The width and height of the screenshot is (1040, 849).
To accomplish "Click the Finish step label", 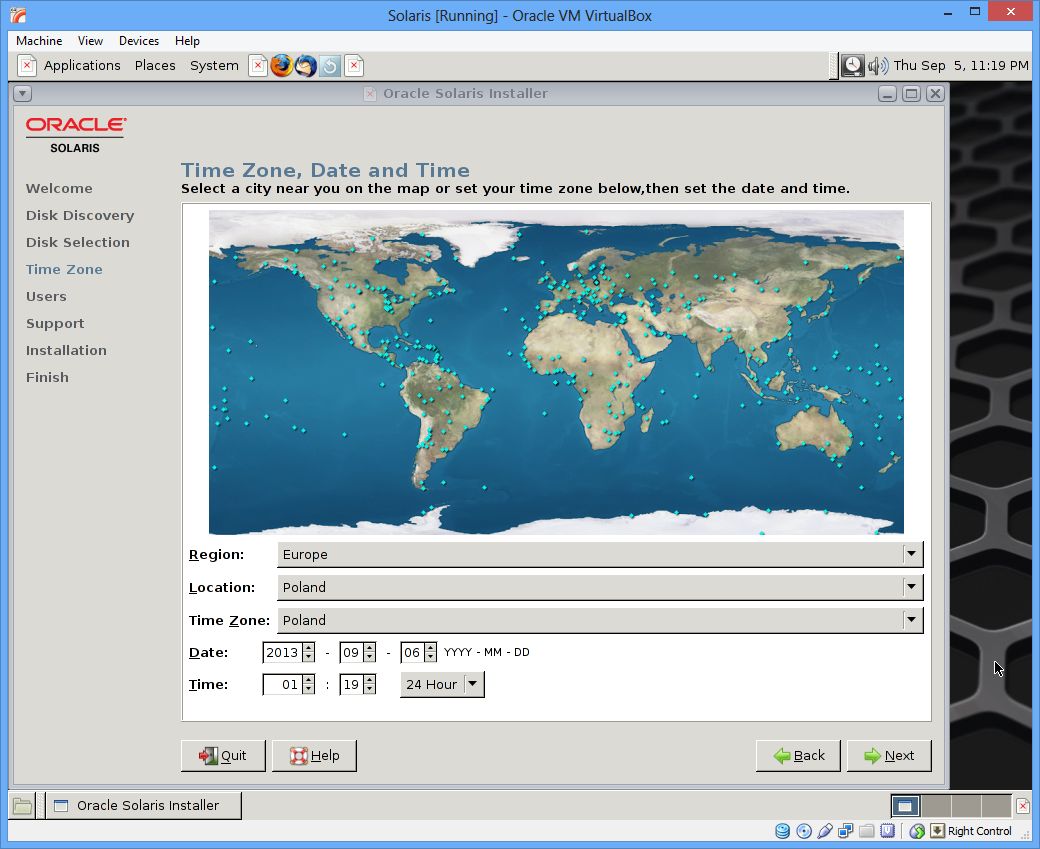I will pos(47,377).
